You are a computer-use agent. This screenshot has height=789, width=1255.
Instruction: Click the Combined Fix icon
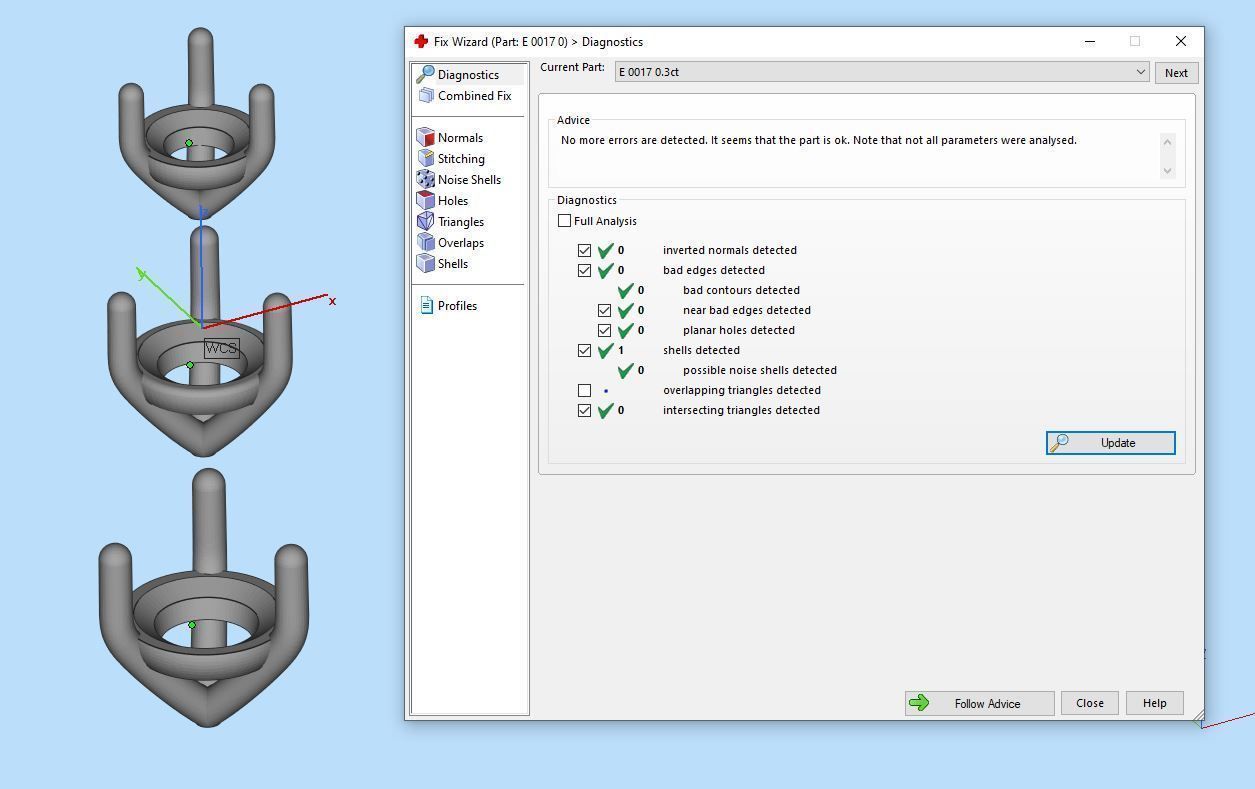(x=426, y=95)
